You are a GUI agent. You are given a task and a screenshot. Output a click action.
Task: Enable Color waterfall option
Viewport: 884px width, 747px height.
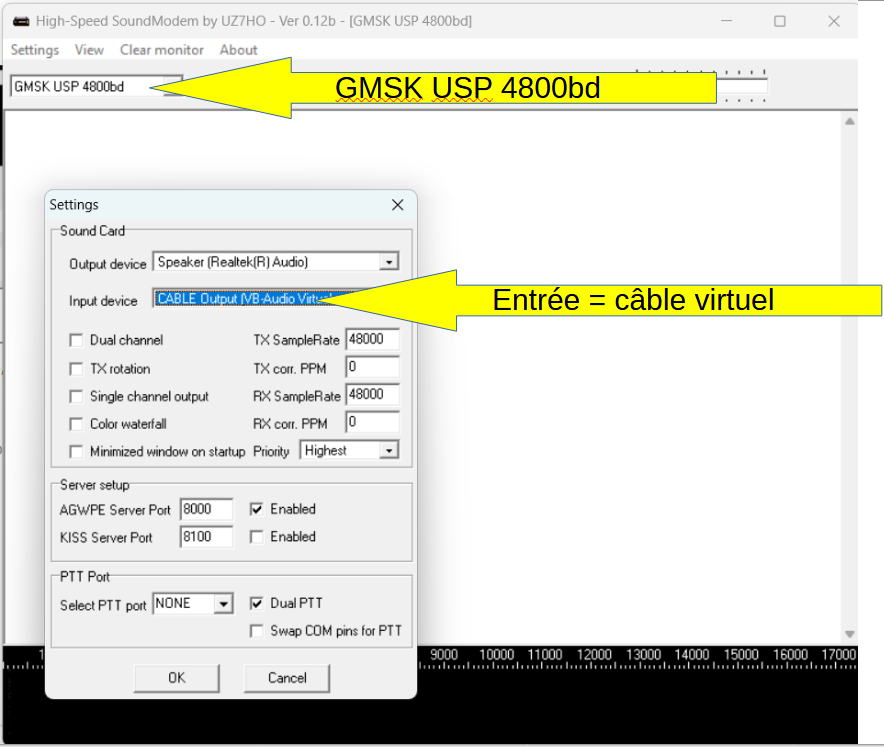(77, 424)
